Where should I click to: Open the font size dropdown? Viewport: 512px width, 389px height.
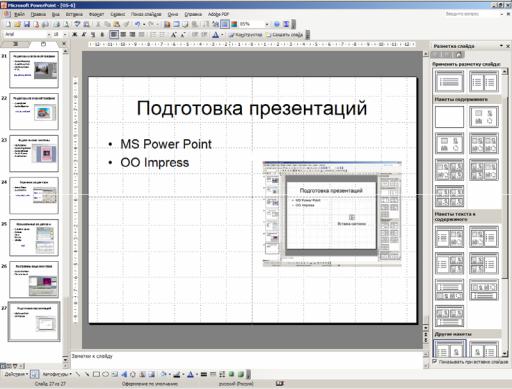pyautogui.click(x=65, y=34)
